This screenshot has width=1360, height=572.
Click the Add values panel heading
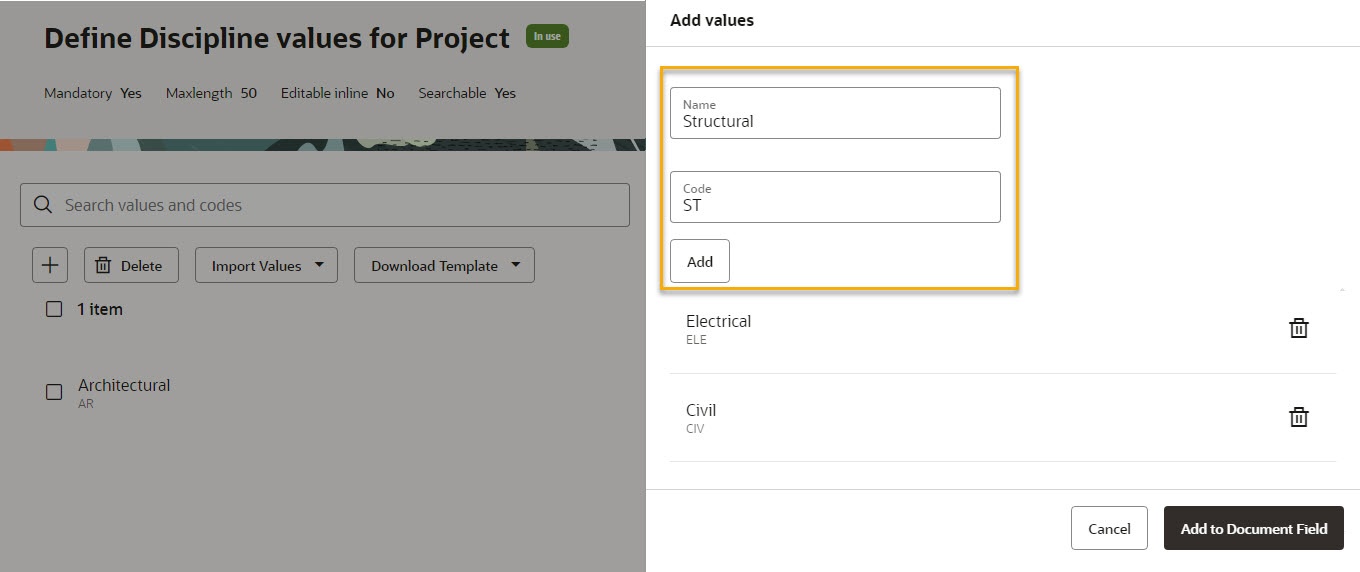(x=712, y=20)
